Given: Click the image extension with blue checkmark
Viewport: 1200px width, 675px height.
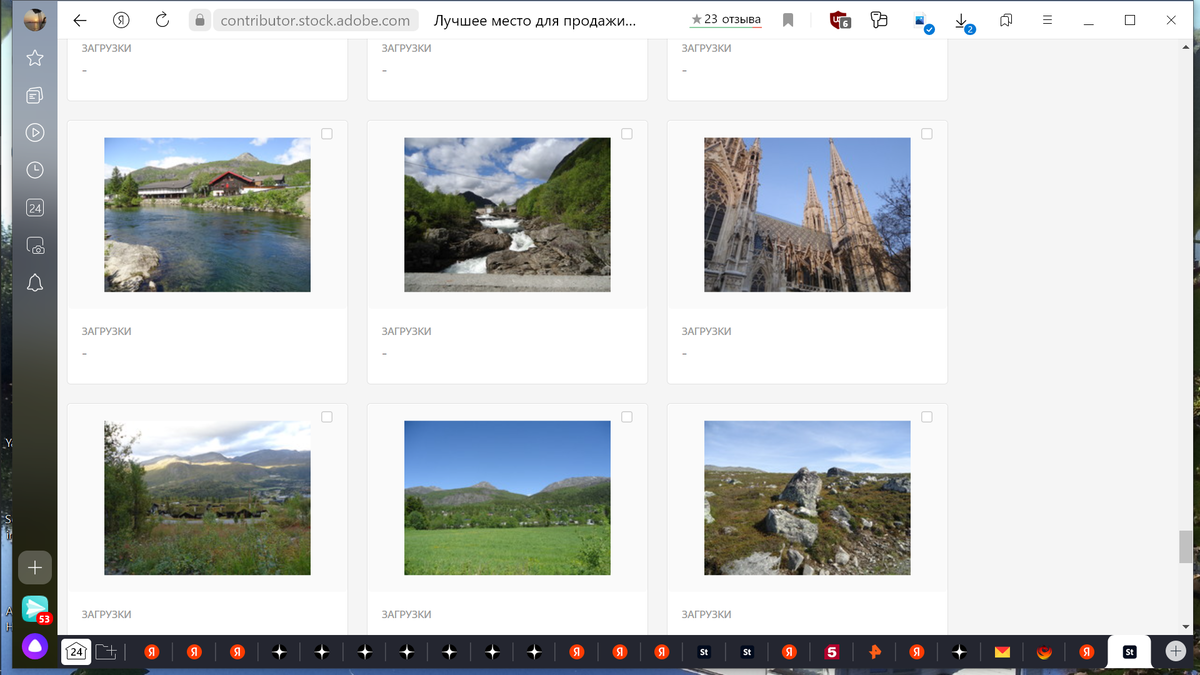Looking at the screenshot, I should coord(923,22).
